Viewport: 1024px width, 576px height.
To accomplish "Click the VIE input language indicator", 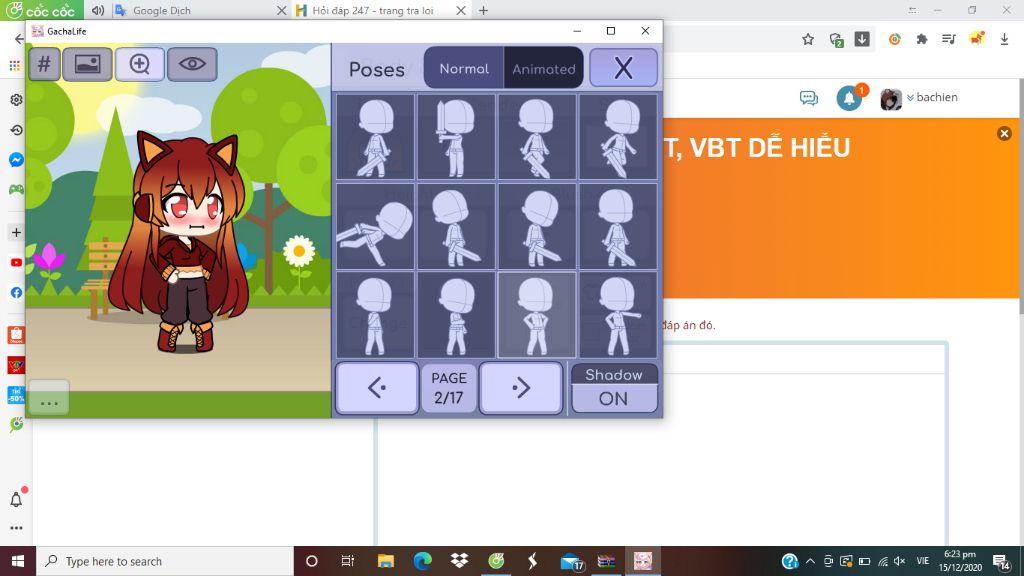I will [923, 561].
